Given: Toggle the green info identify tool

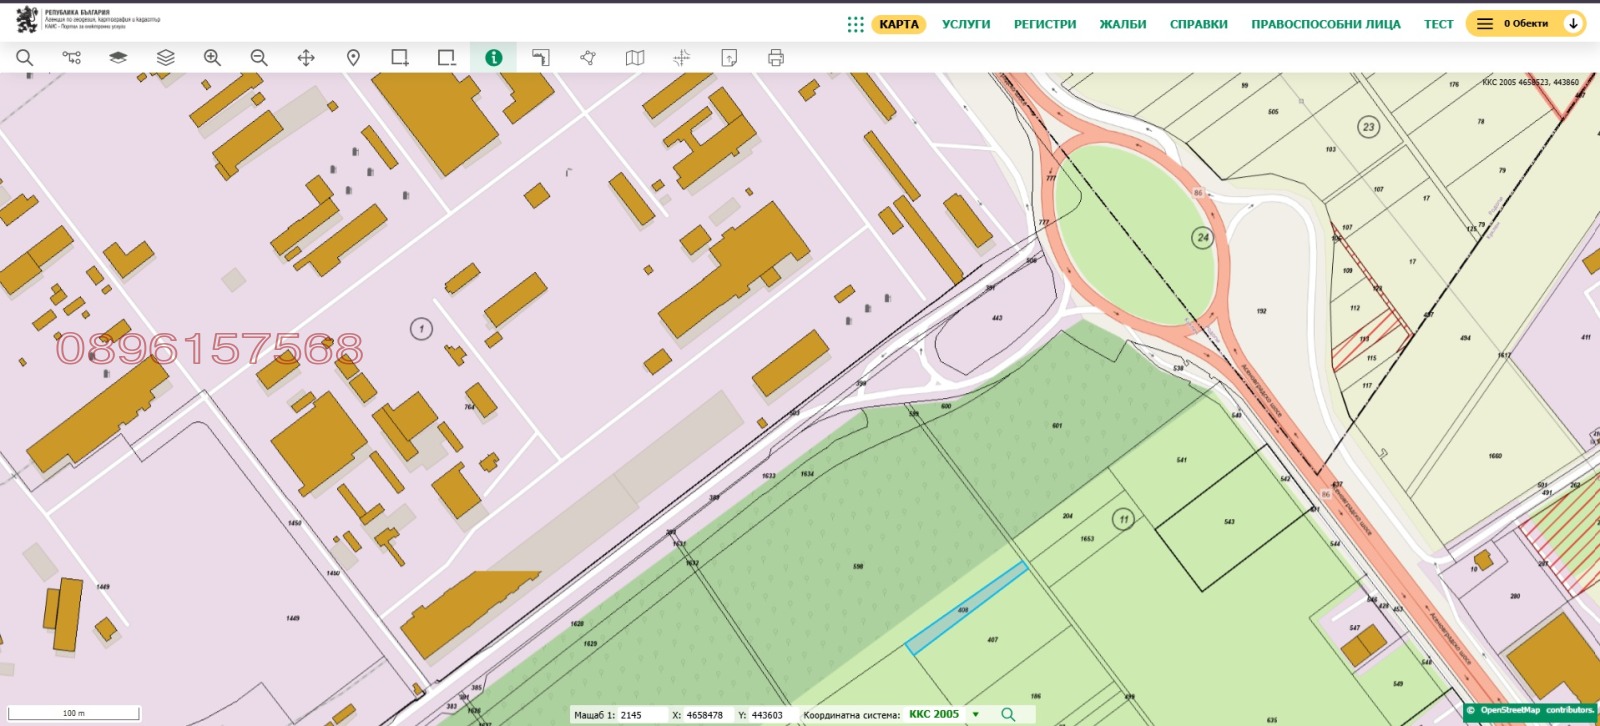Looking at the screenshot, I should (493, 58).
